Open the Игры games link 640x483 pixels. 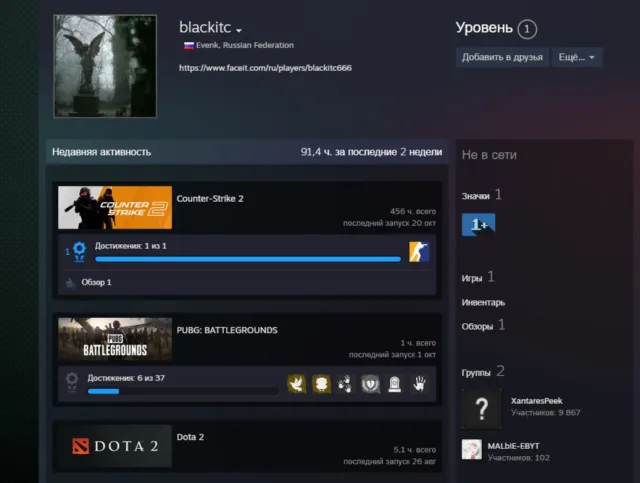(x=472, y=278)
